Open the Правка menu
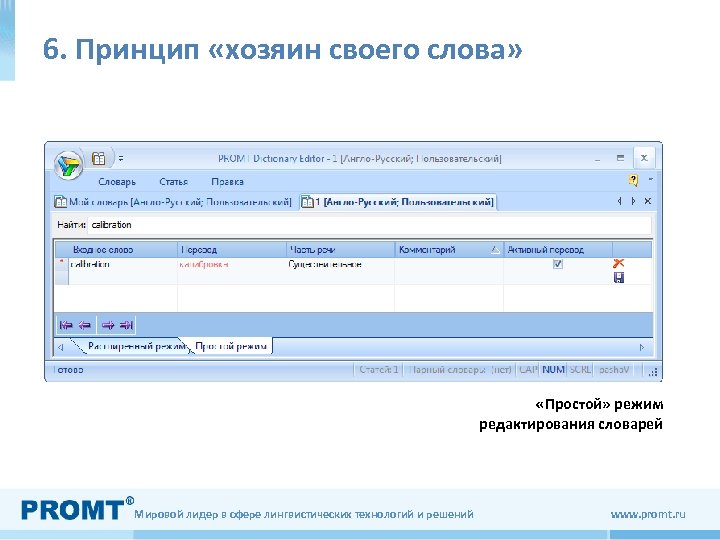This screenshot has width=720, height=540. (x=227, y=182)
